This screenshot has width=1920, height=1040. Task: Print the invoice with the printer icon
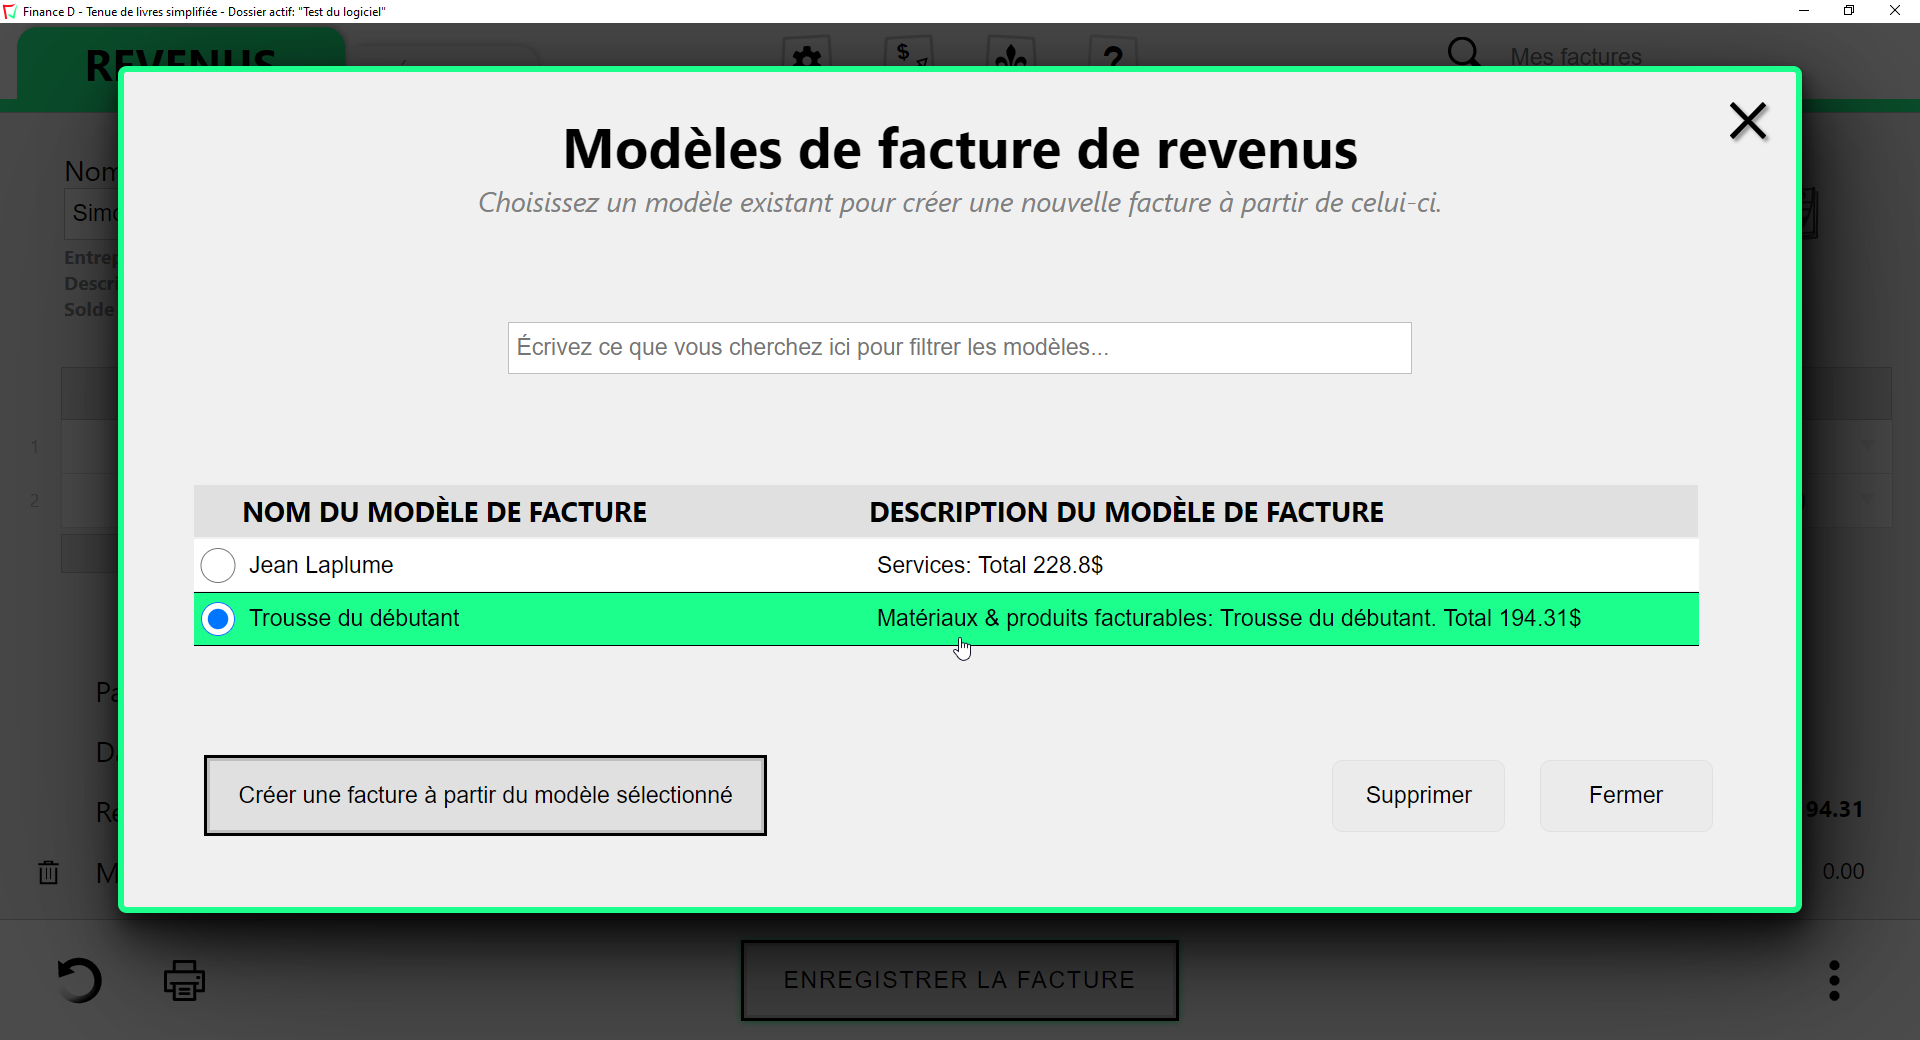click(184, 980)
